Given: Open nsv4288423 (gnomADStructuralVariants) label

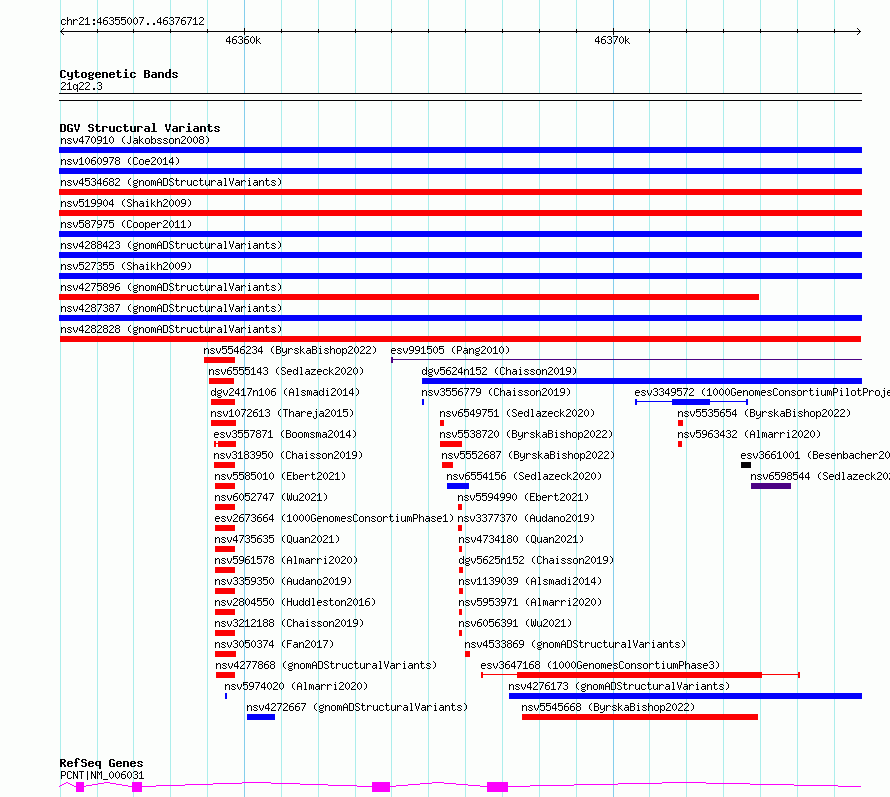Looking at the screenshot, I should [x=171, y=245].
